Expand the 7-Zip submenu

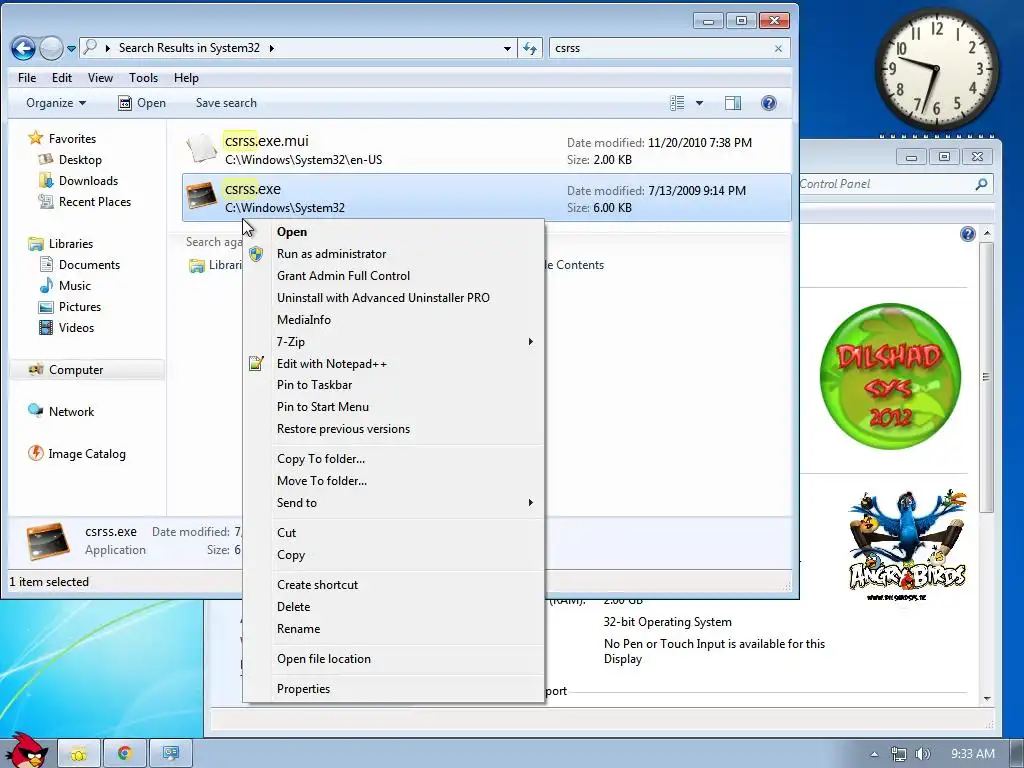[394, 342]
